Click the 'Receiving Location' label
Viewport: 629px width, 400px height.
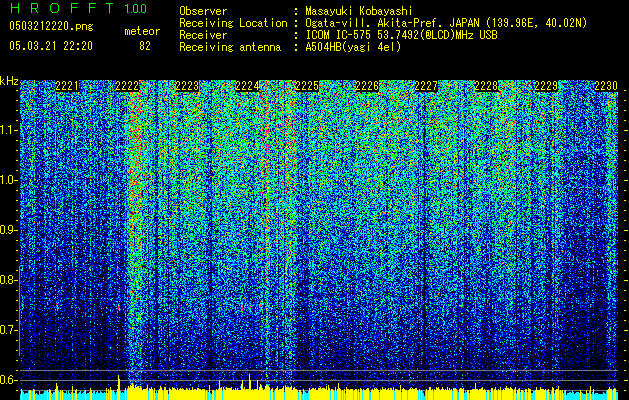pos(233,23)
